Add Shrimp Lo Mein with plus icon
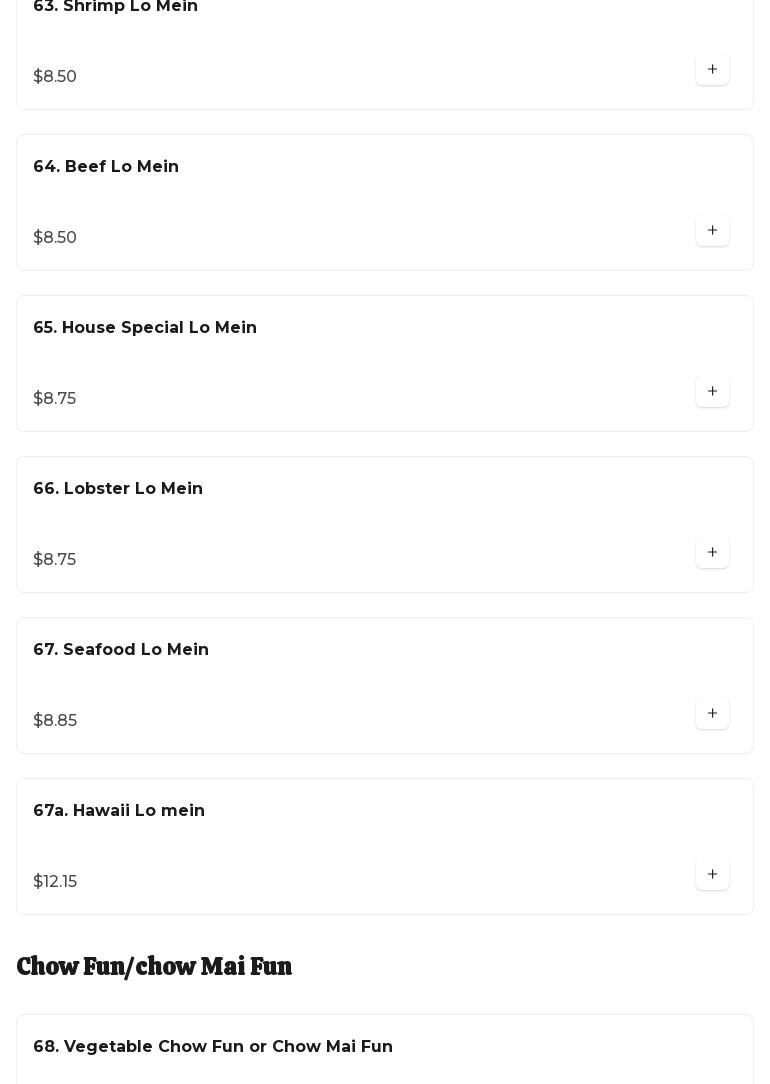The height and width of the screenshot is (1084, 770). [712, 69]
